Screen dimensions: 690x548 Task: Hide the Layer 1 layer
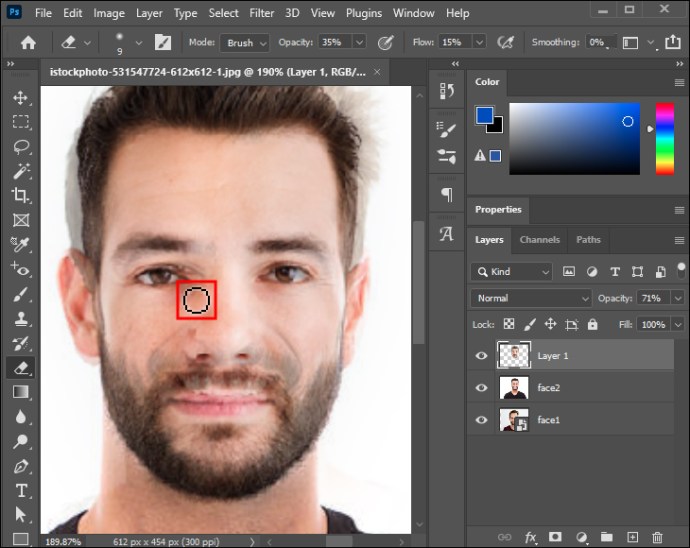(481, 355)
